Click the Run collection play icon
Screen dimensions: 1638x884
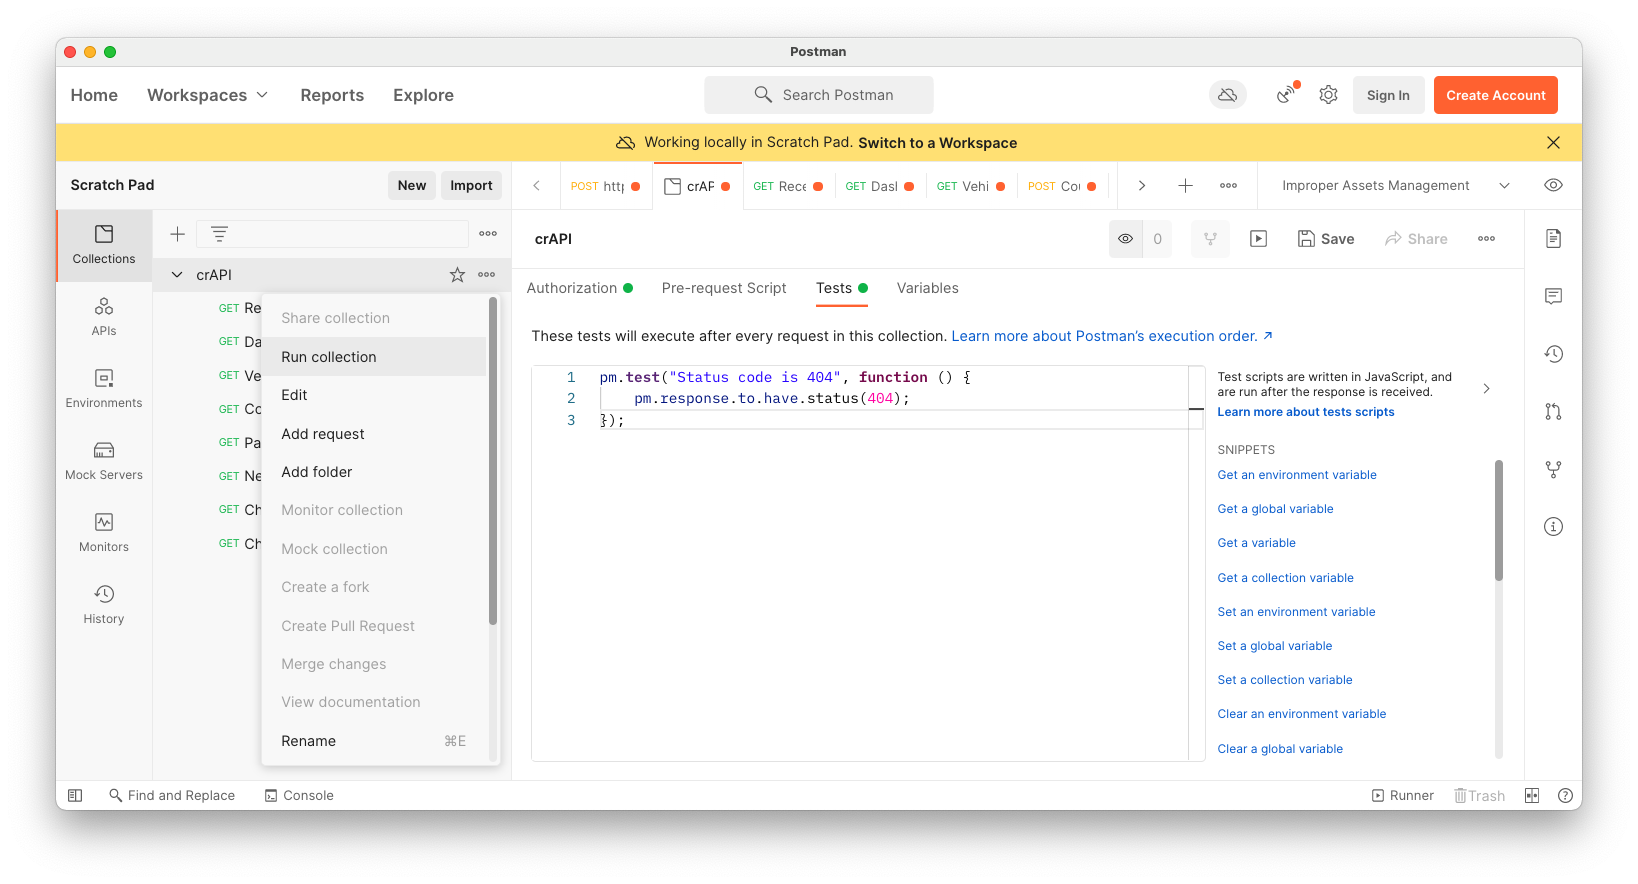1258,239
